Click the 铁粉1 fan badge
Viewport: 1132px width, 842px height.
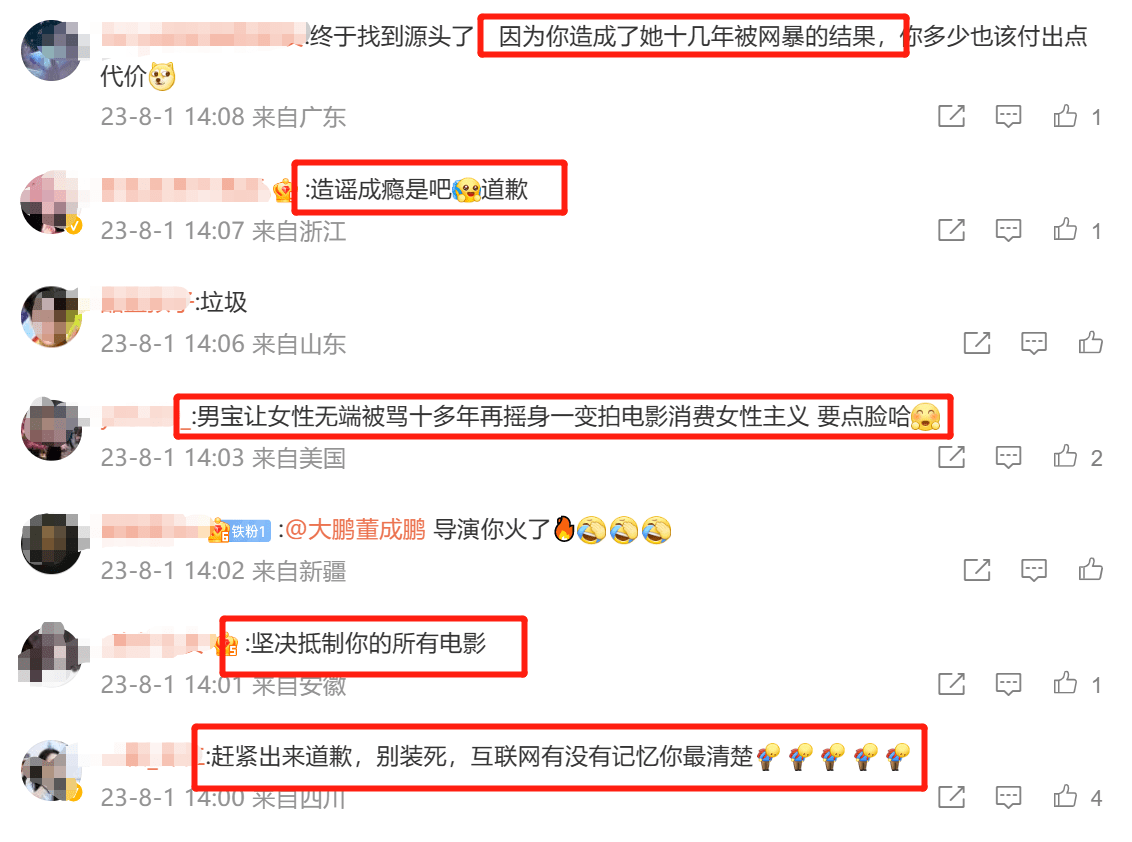pyautogui.click(x=248, y=531)
